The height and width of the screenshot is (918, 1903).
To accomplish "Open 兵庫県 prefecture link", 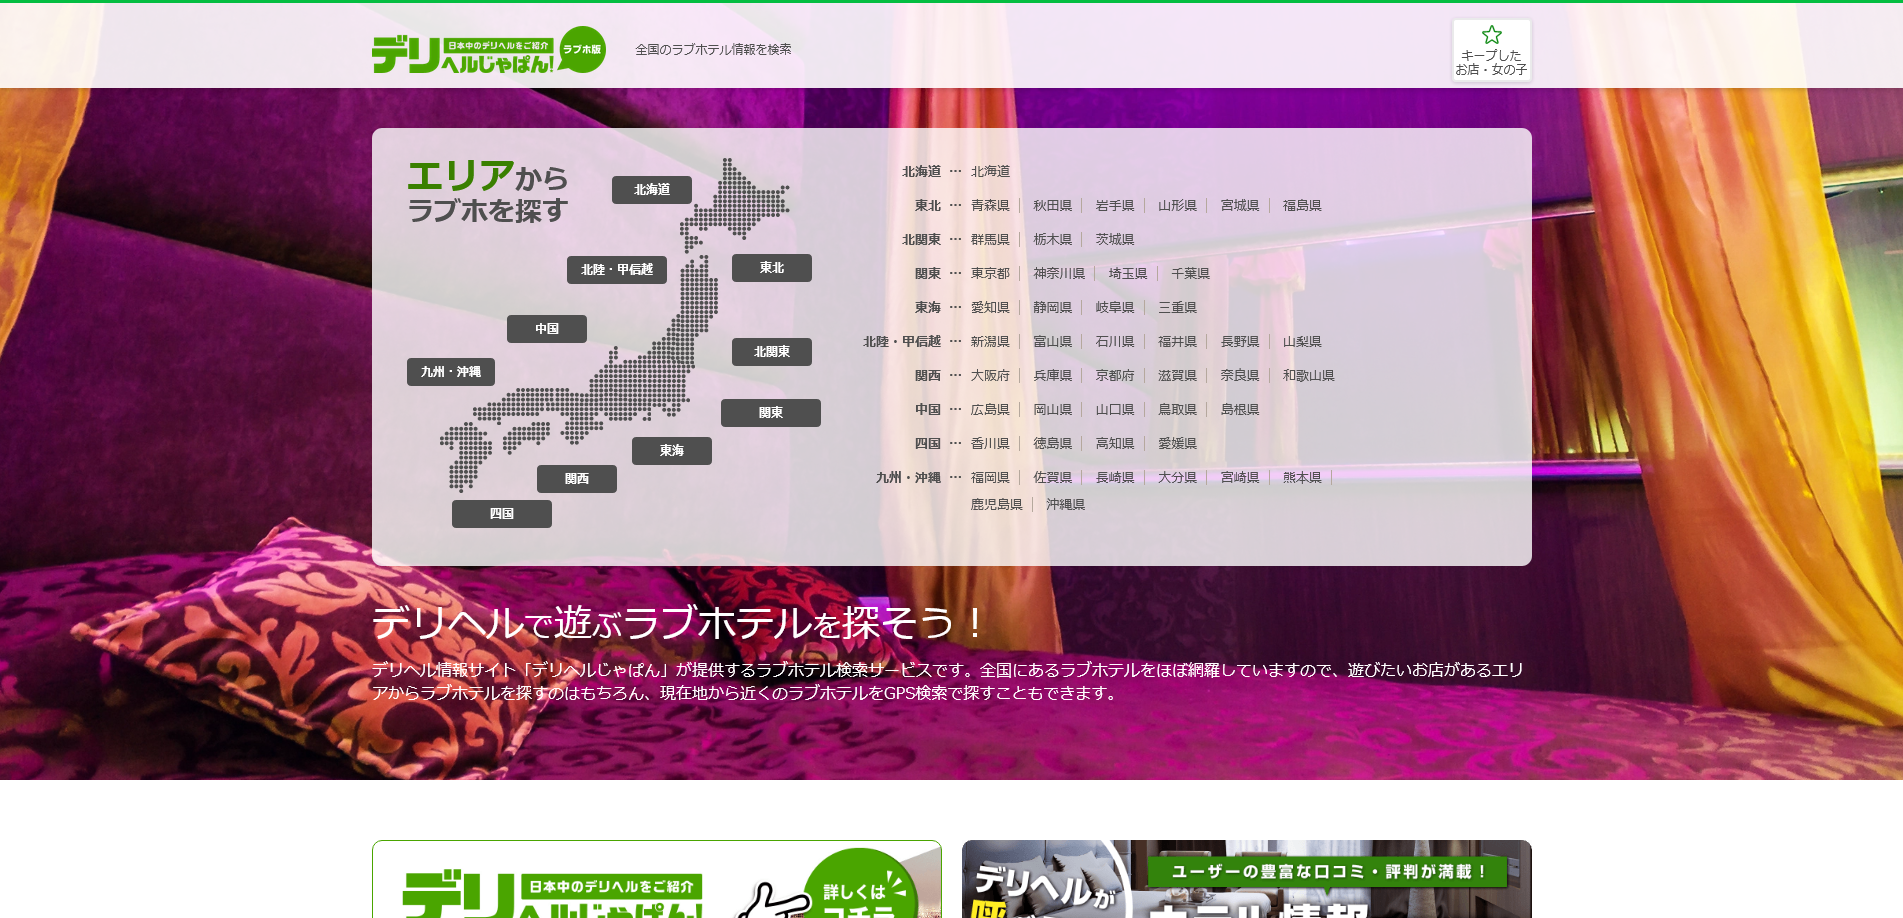I will [x=1052, y=376].
